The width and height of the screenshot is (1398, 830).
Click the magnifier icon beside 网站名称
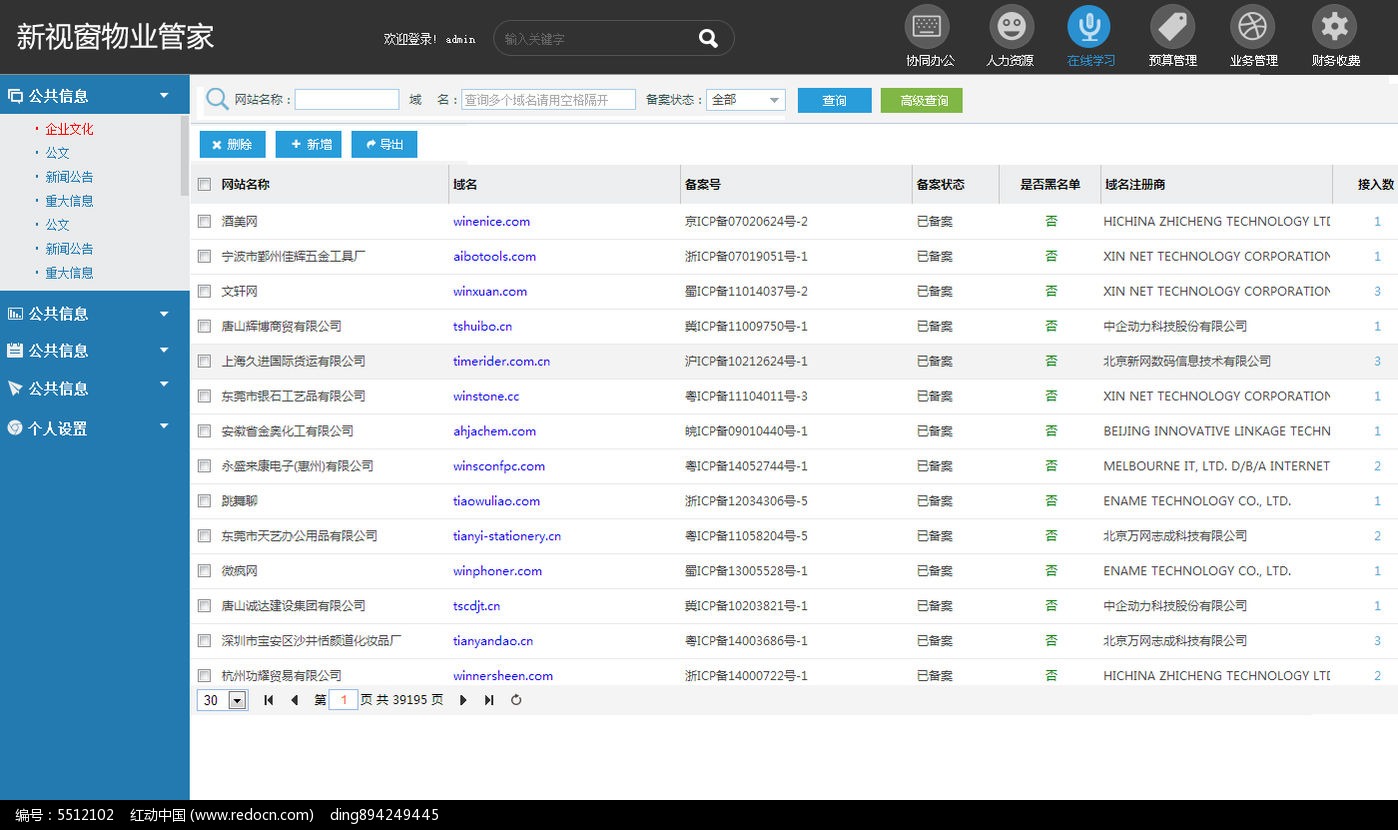[x=217, y=100]
